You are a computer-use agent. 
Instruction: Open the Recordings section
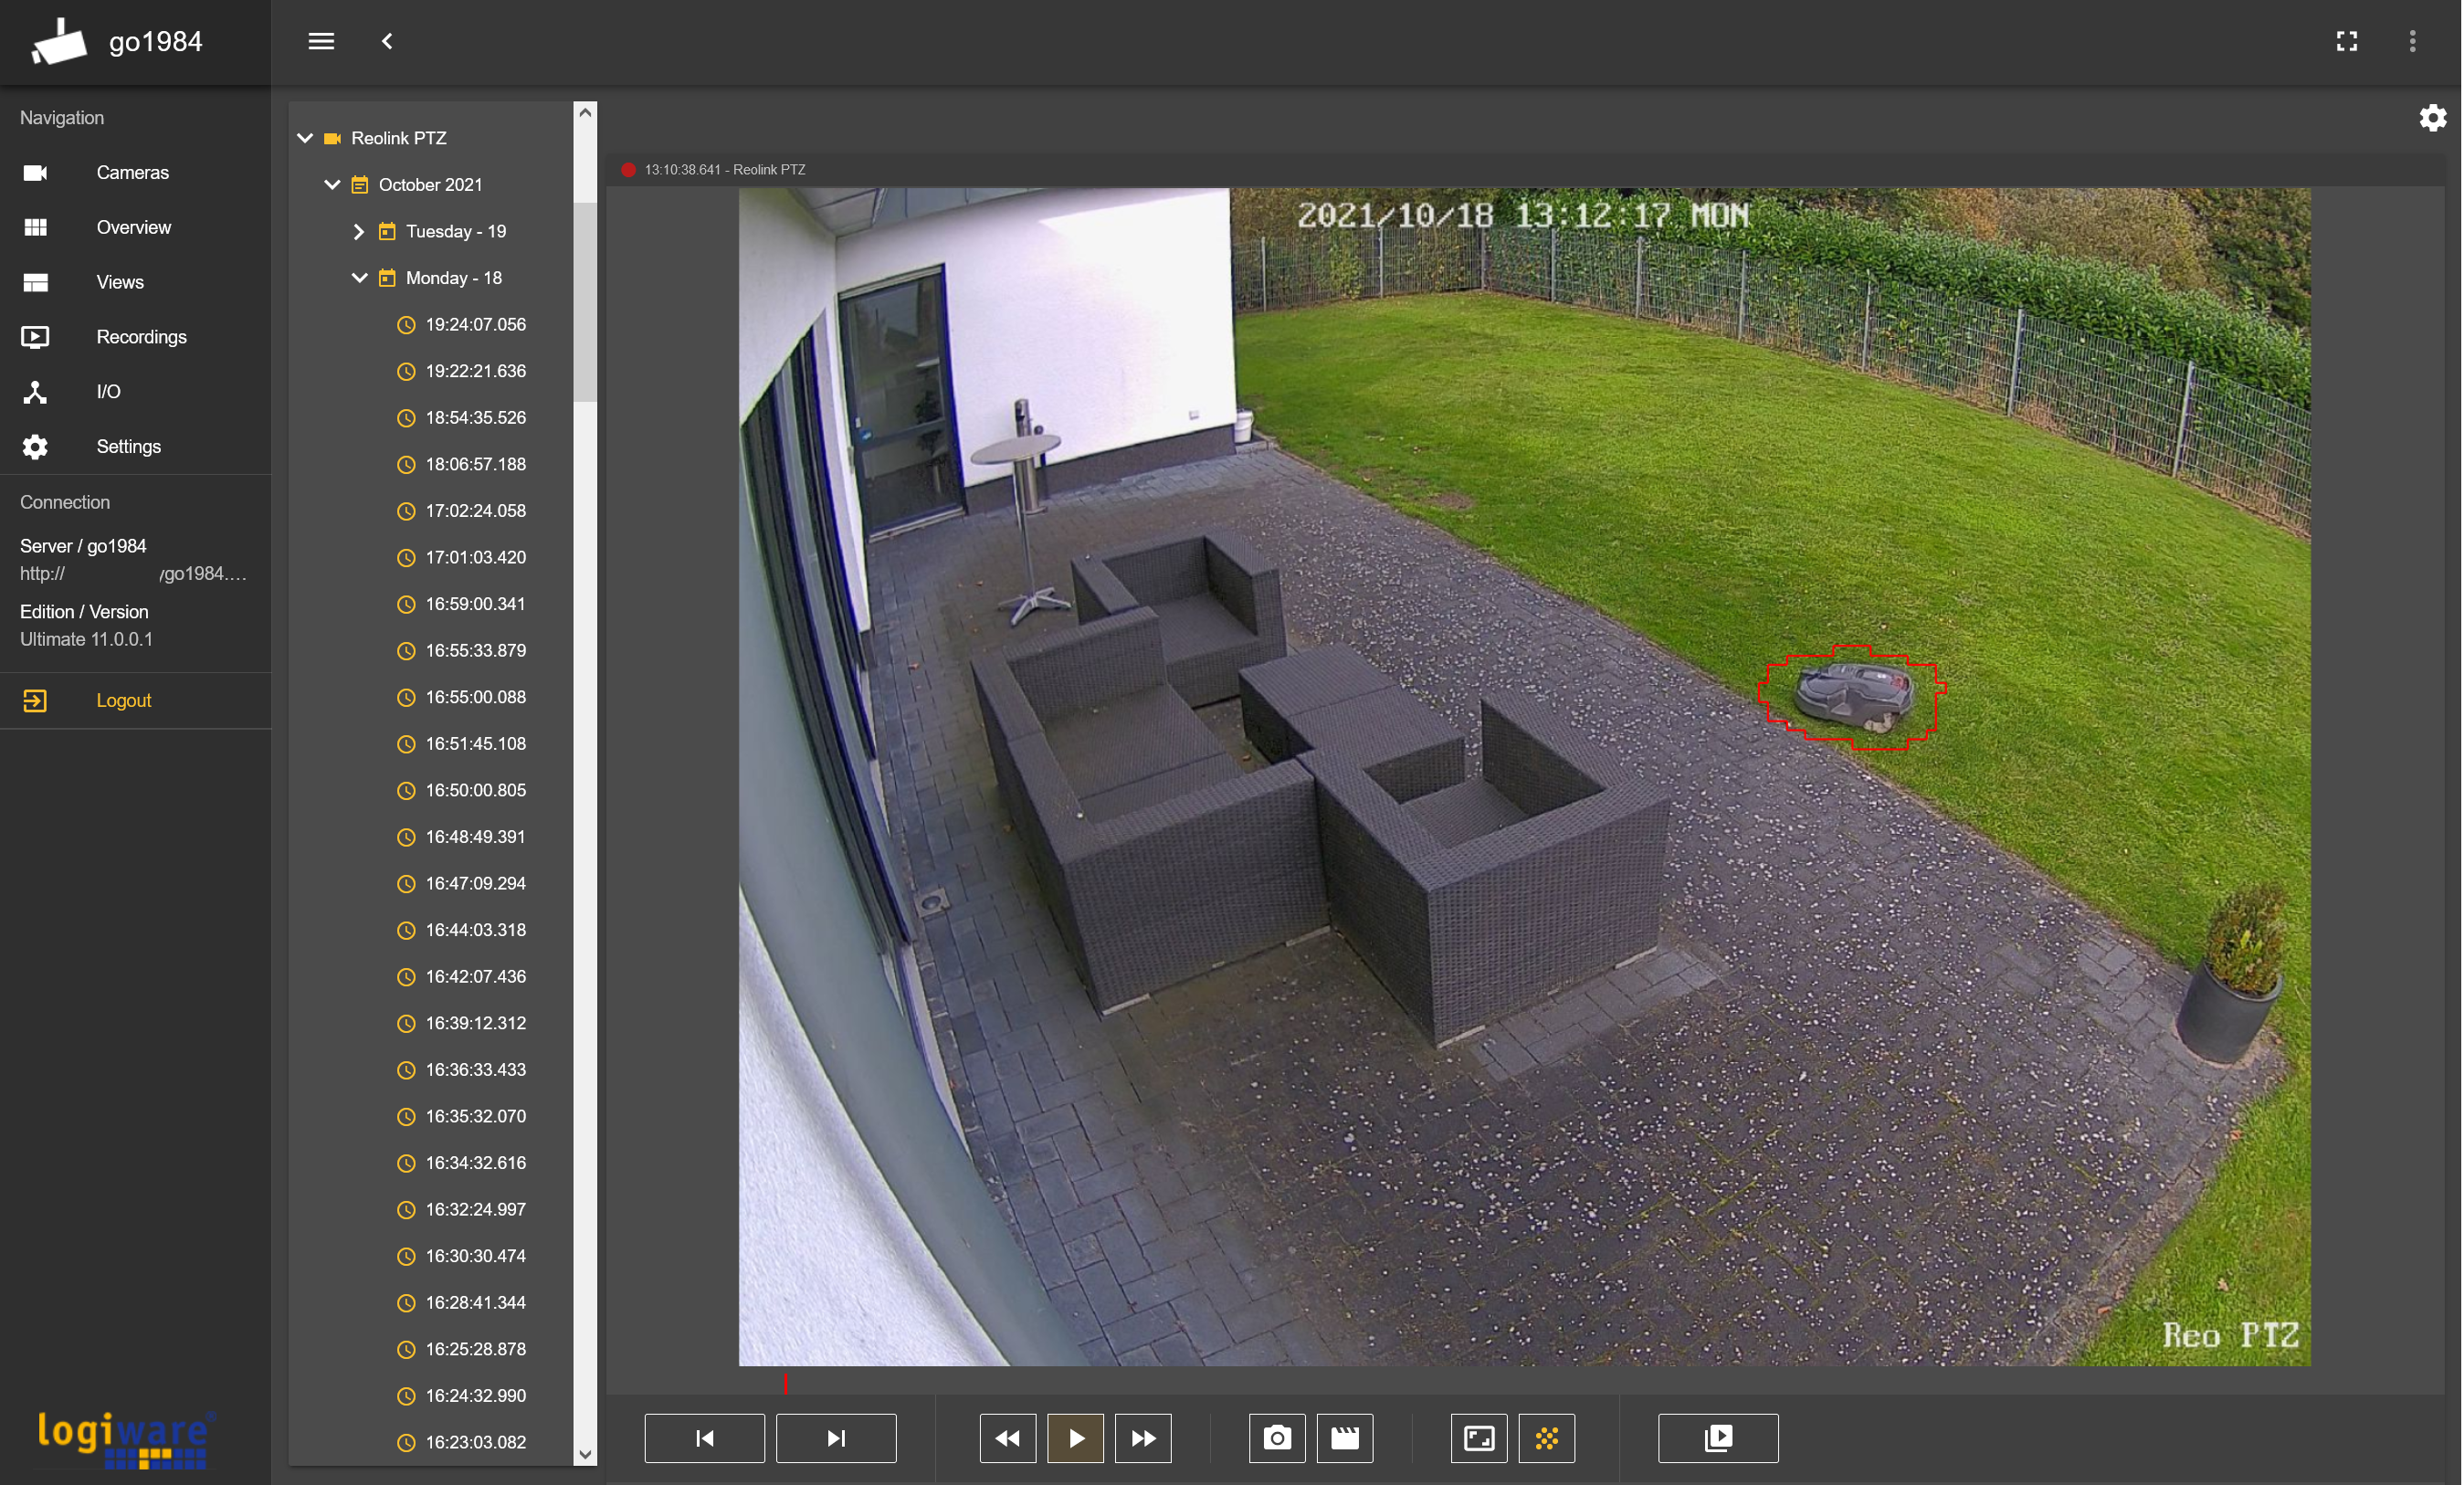click(x=141, y=337)
